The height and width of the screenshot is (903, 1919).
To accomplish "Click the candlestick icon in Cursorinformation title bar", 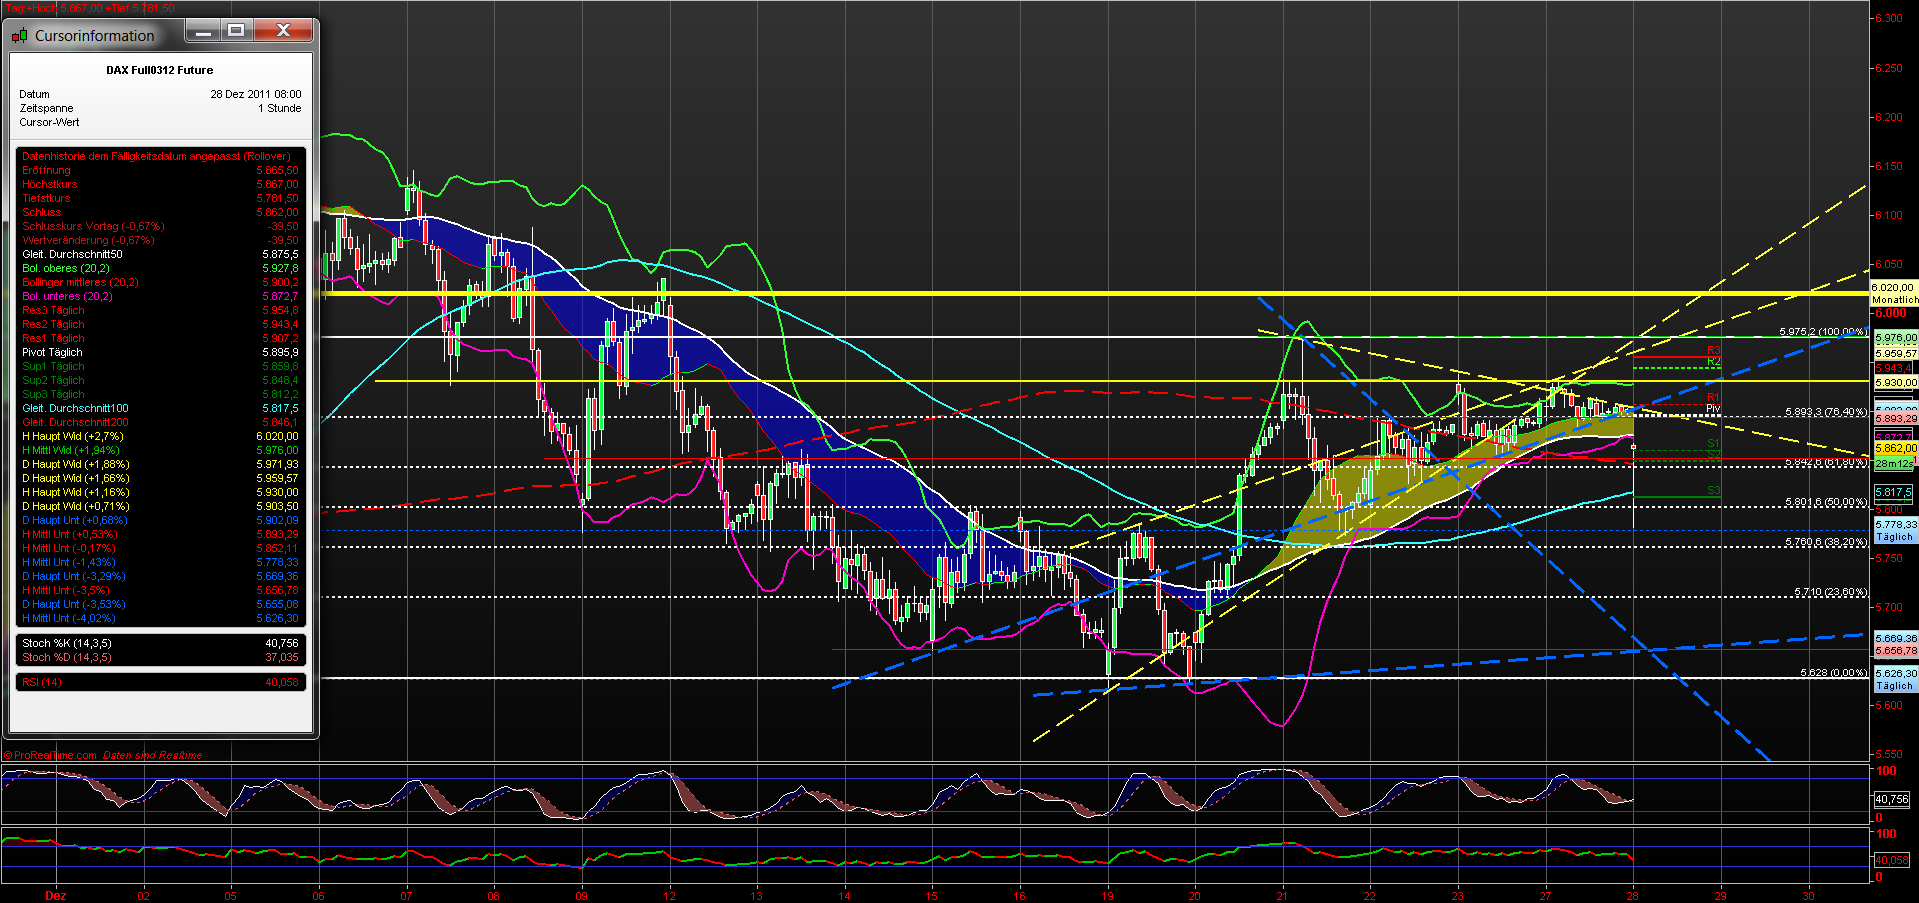I will coord(18,34).
